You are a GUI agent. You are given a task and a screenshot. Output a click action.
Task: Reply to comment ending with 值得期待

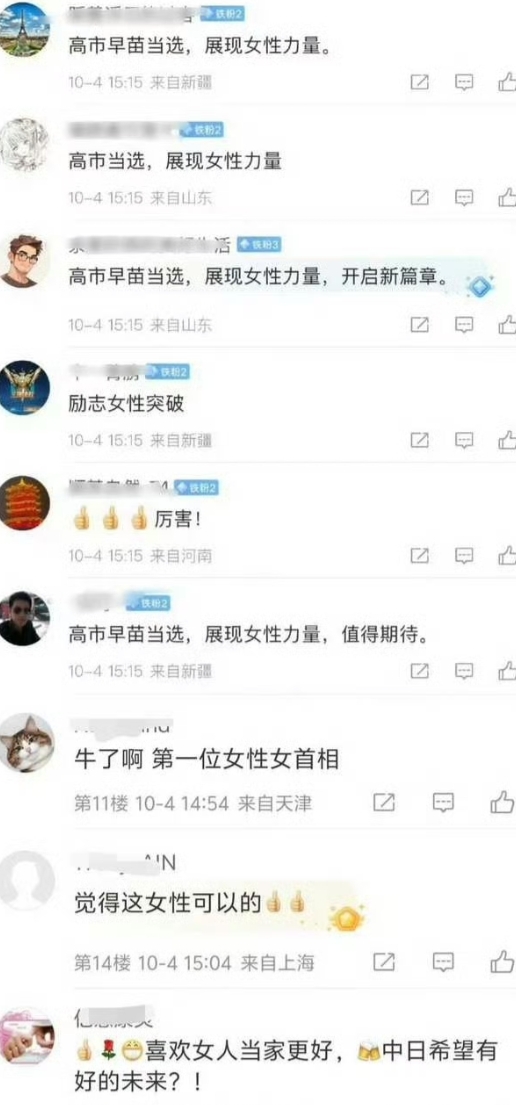[x=464, y=671]
